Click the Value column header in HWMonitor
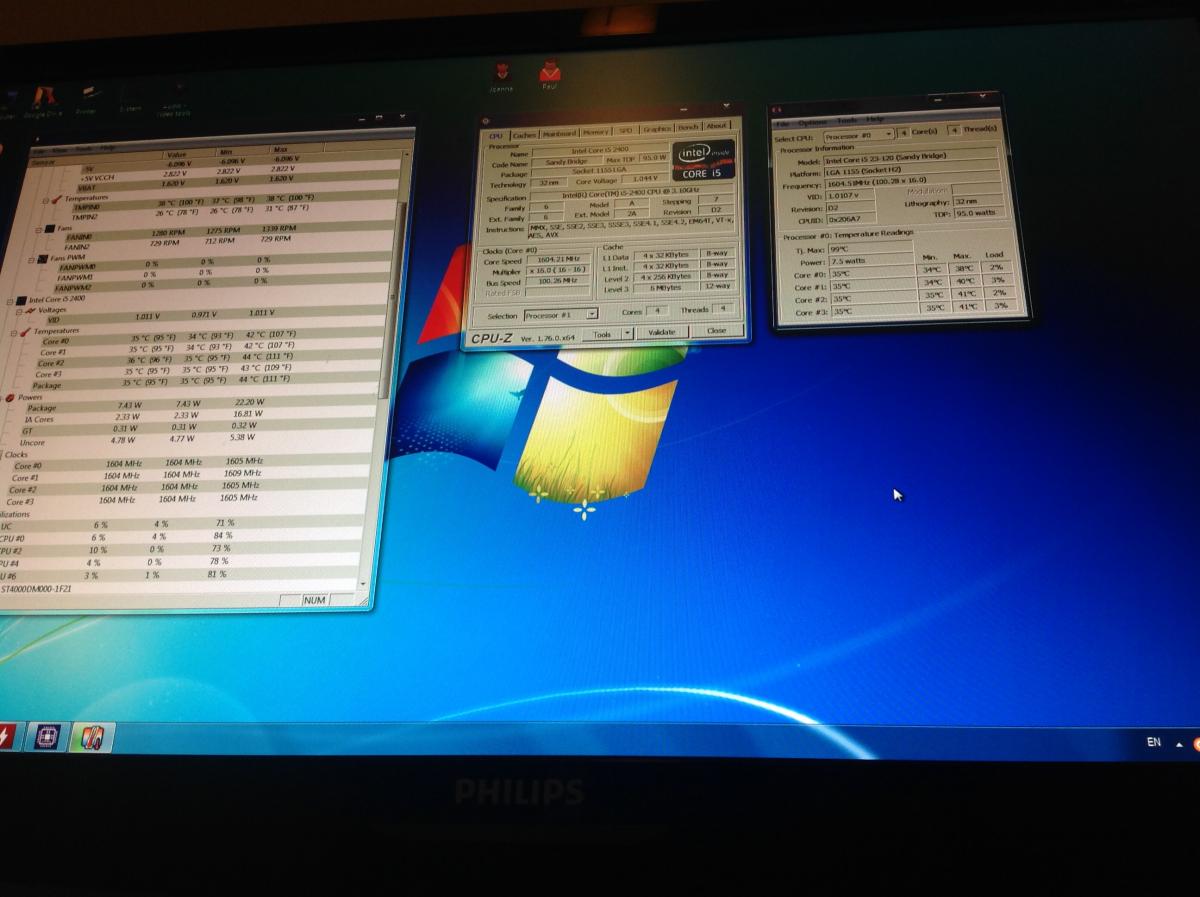 click(176, 155)
